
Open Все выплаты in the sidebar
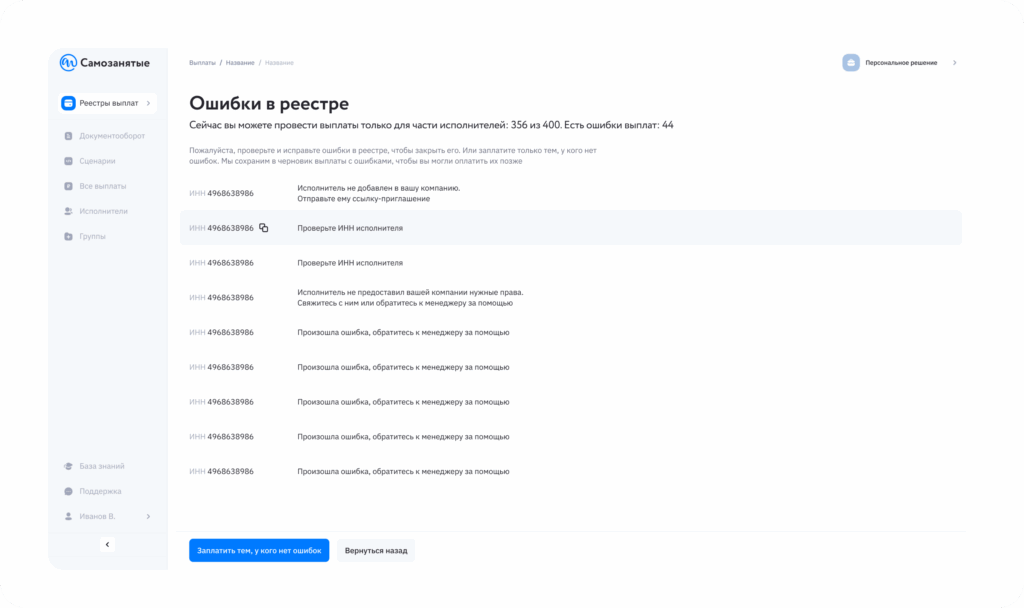click(x=102, y=186)
